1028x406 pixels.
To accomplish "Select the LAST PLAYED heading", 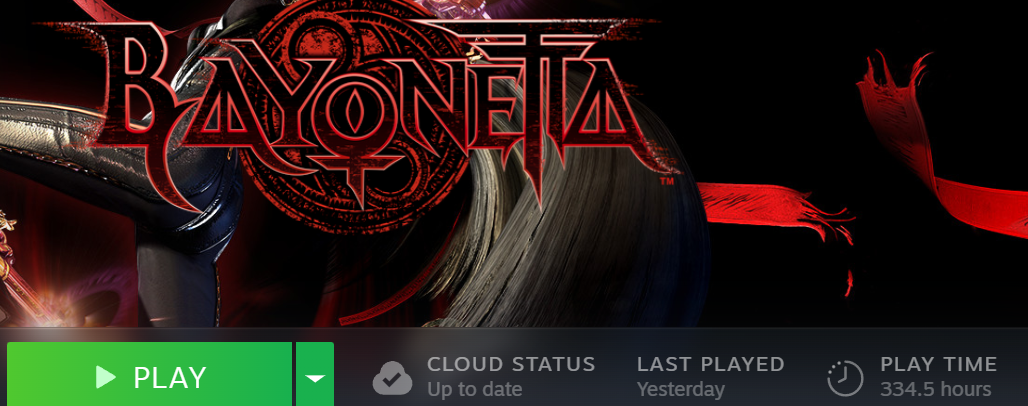I will tap(711, 364).
